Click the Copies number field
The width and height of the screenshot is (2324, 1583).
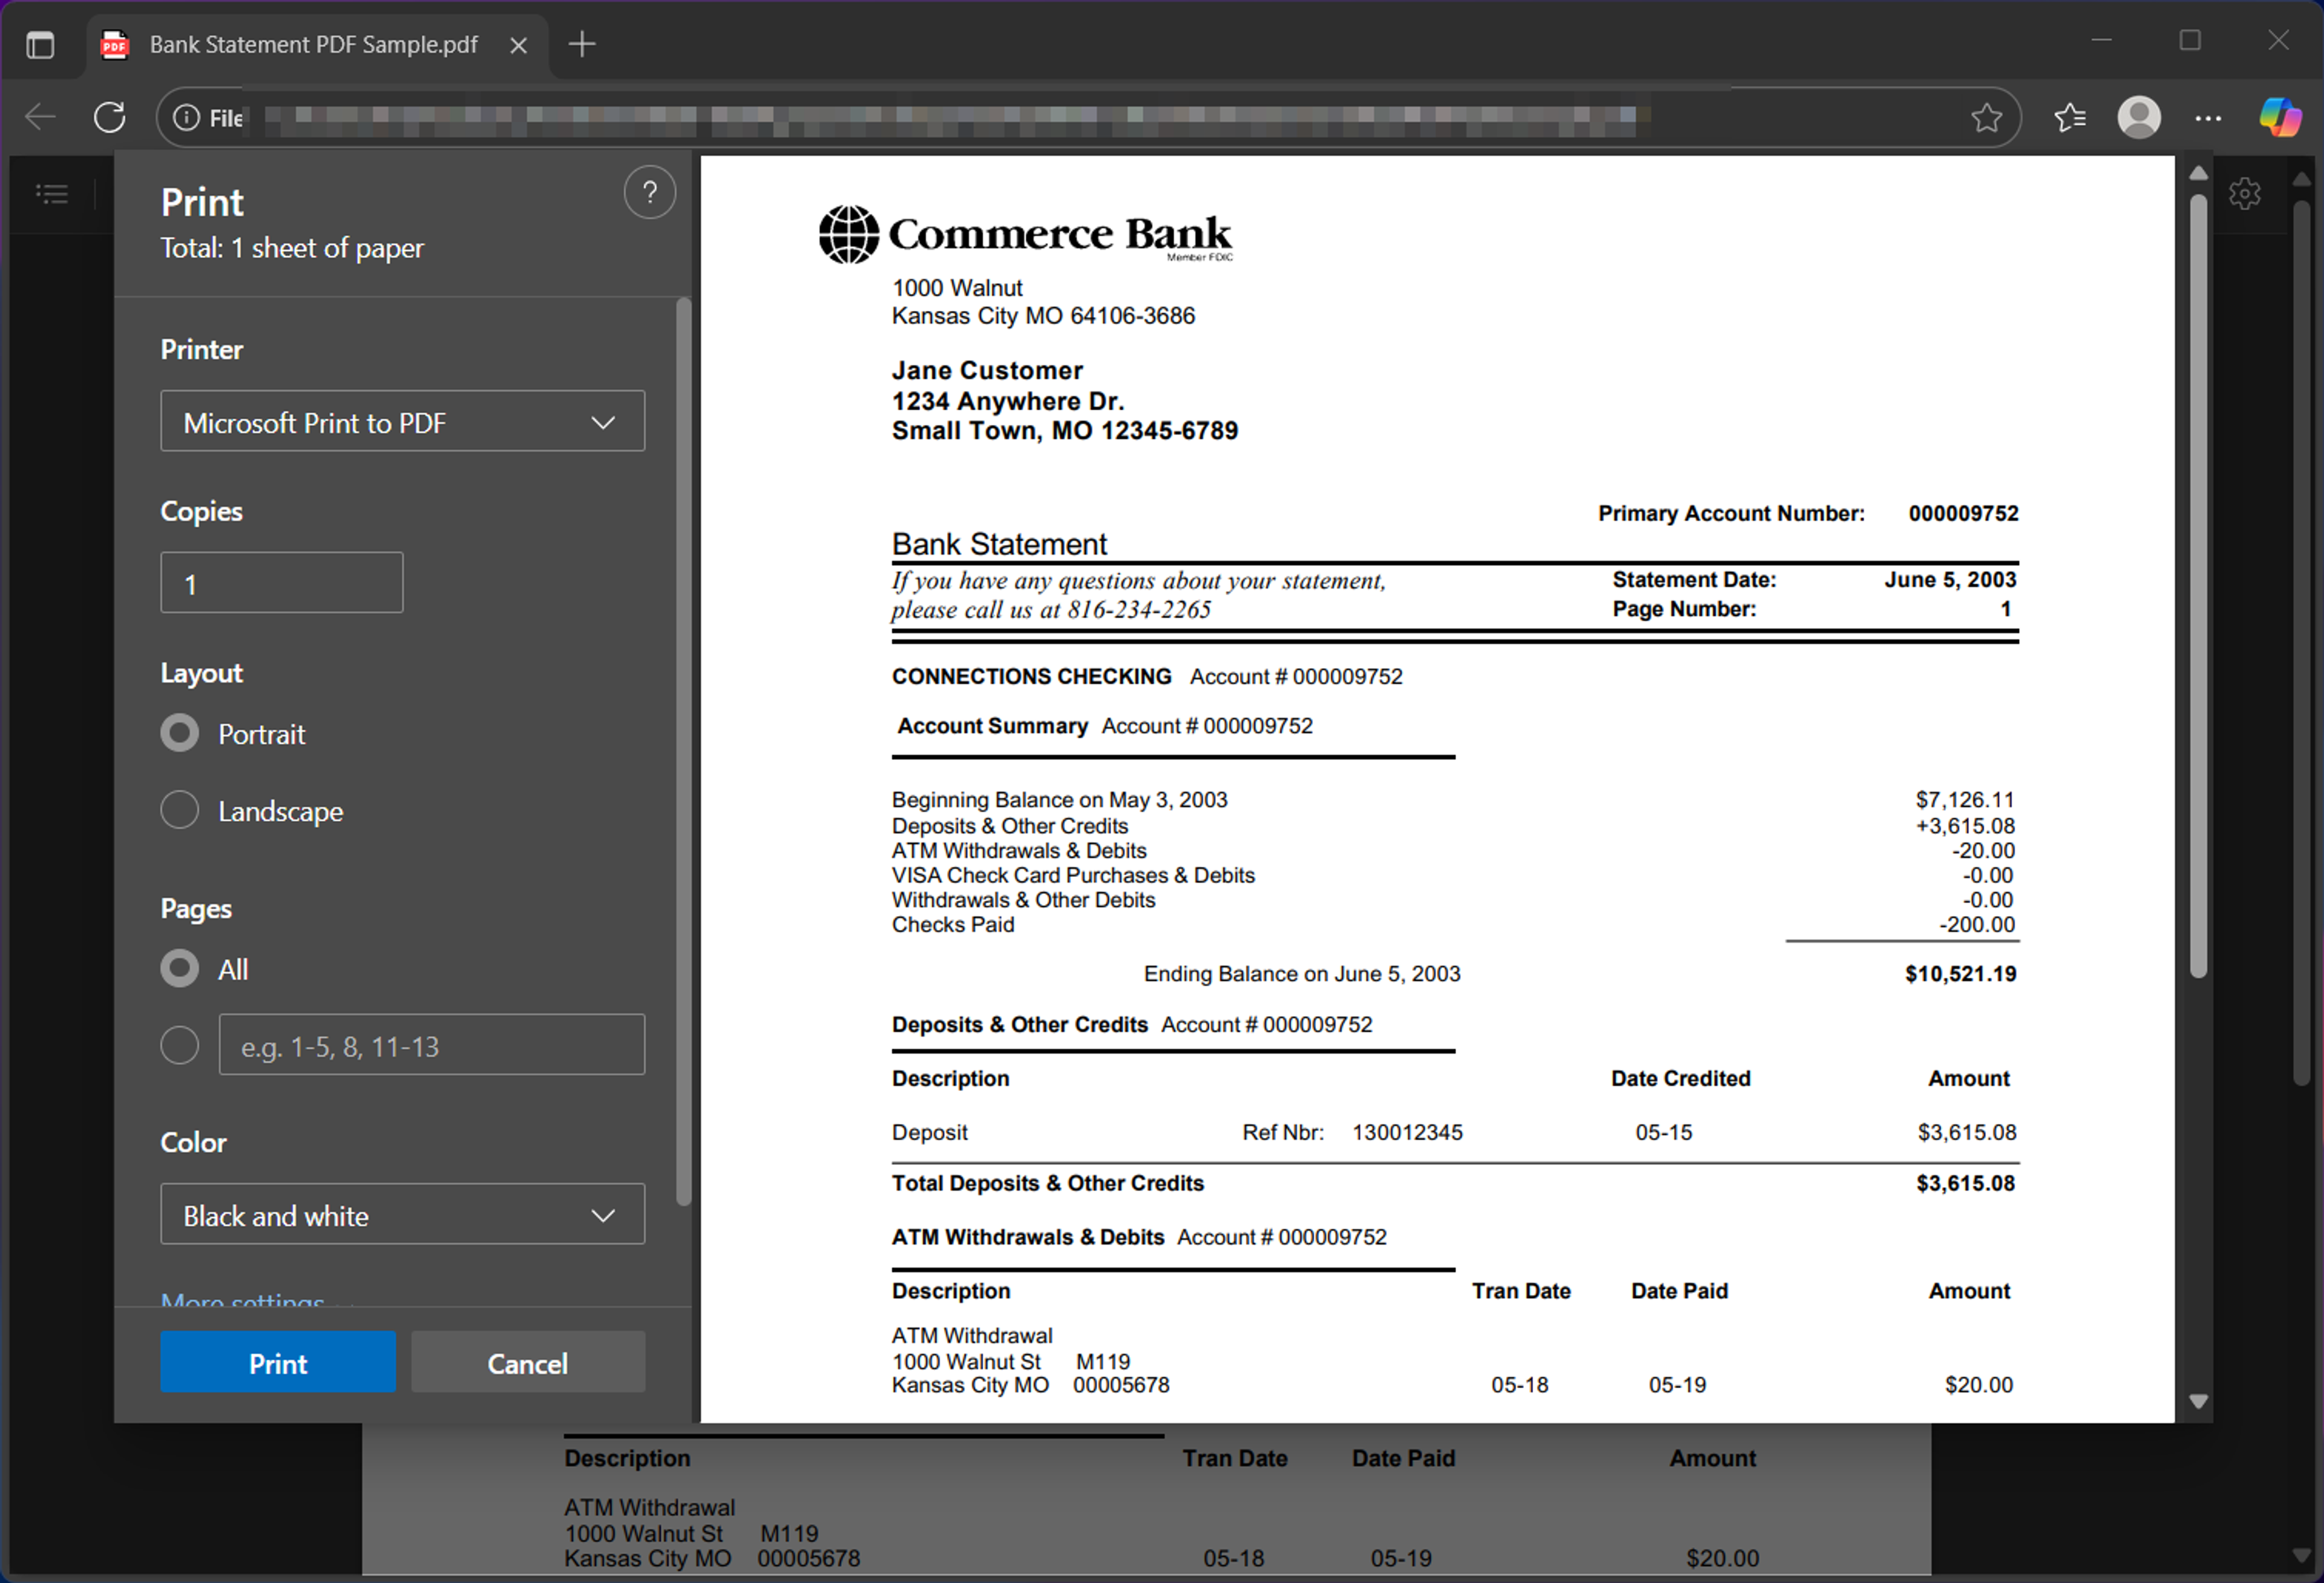pos(282,583)
